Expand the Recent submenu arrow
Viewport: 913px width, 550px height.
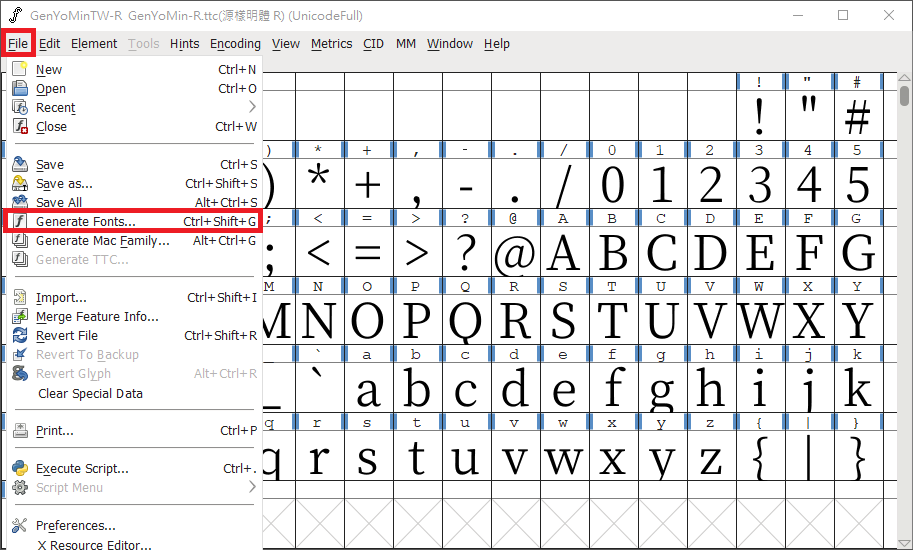tap(252, 107)
